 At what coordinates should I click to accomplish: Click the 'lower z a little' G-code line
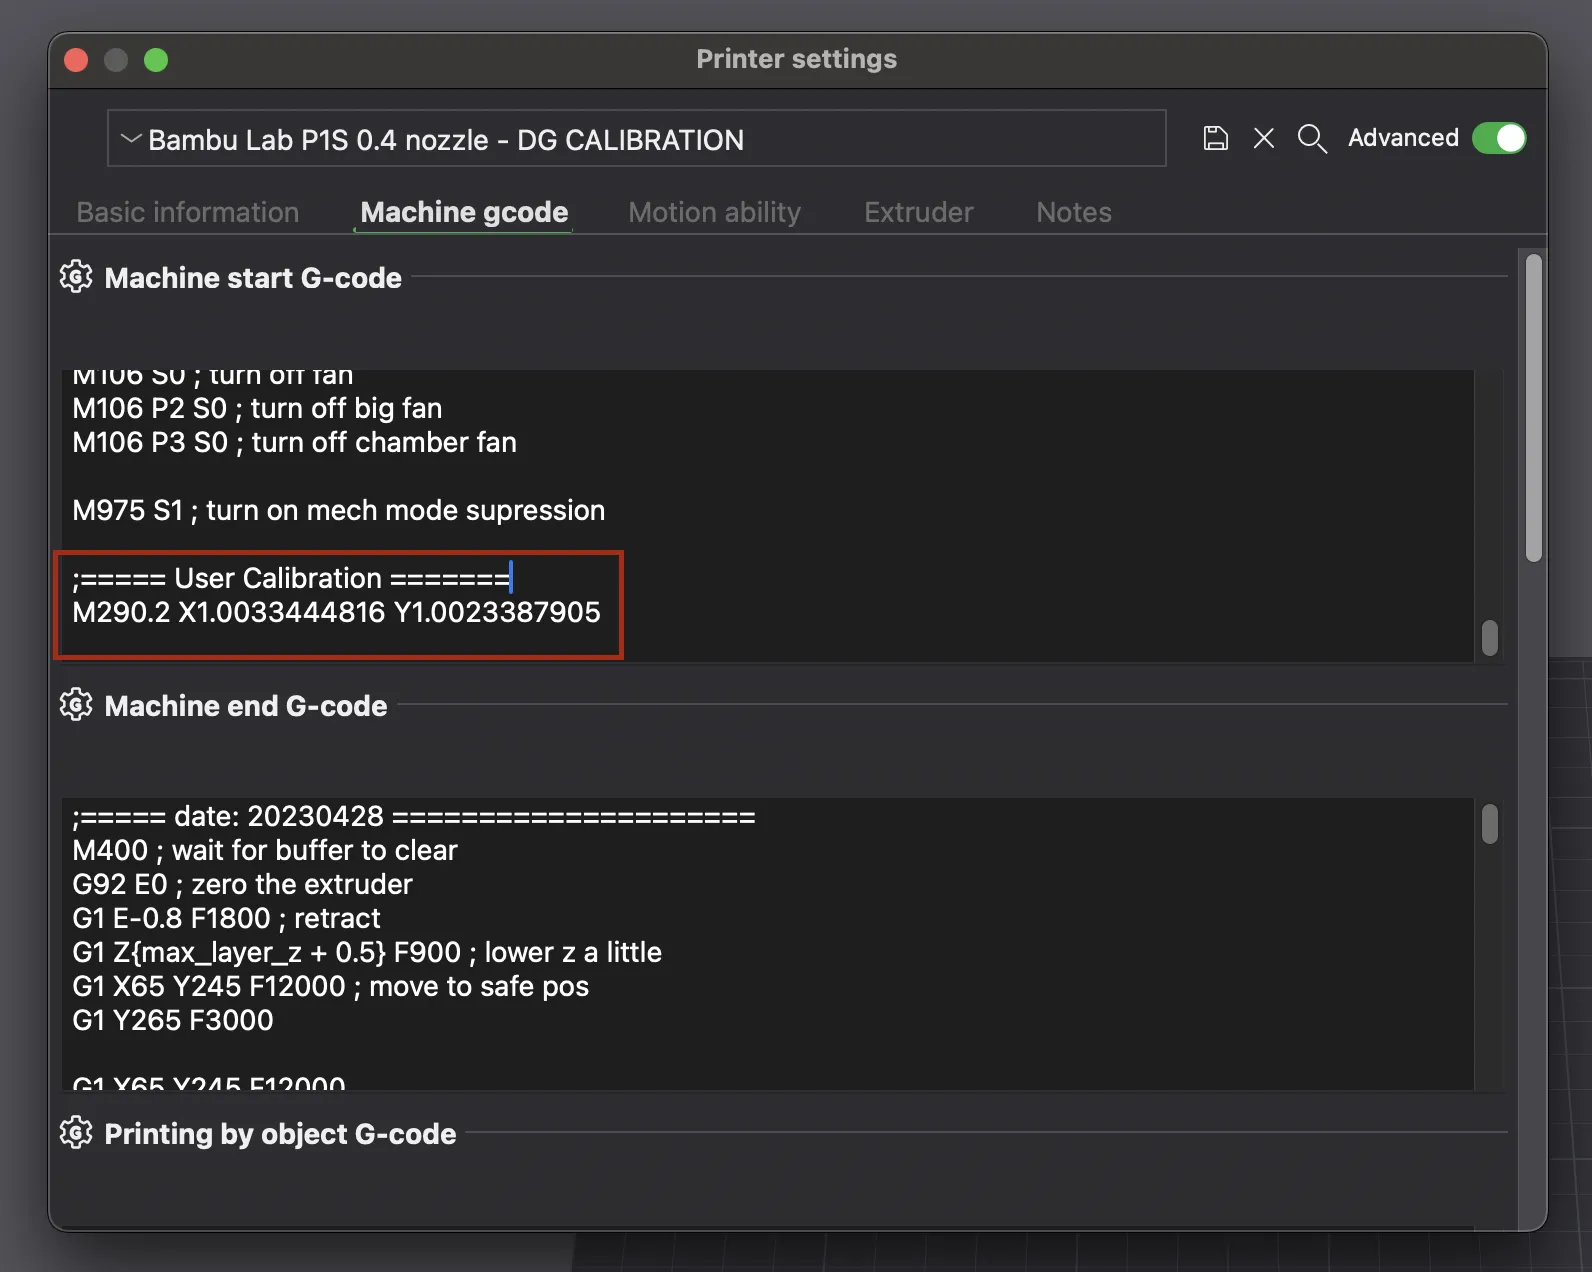(x=367, y=952)
